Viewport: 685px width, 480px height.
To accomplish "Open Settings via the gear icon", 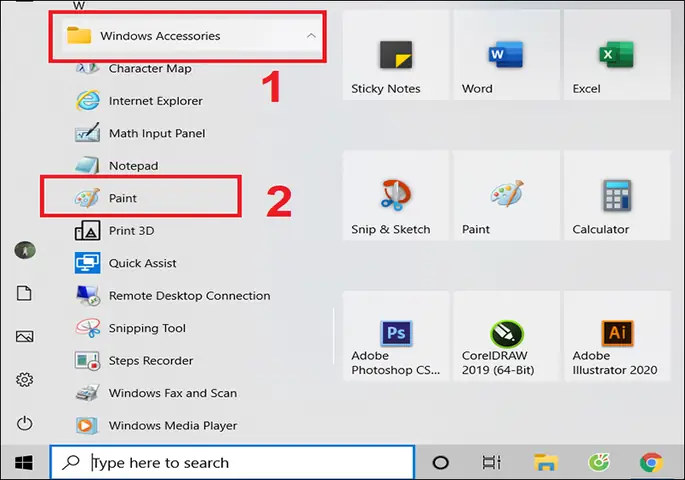I will click(25, 380).
